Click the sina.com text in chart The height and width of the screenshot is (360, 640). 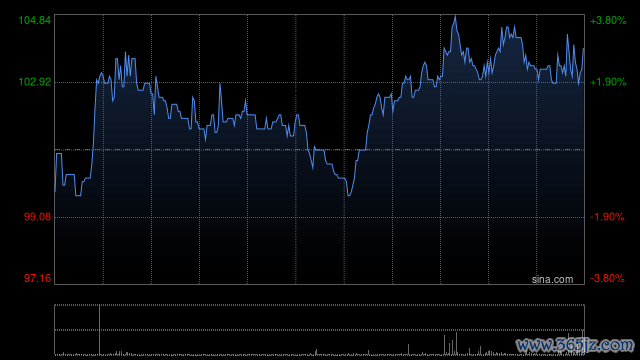(552, 280)
